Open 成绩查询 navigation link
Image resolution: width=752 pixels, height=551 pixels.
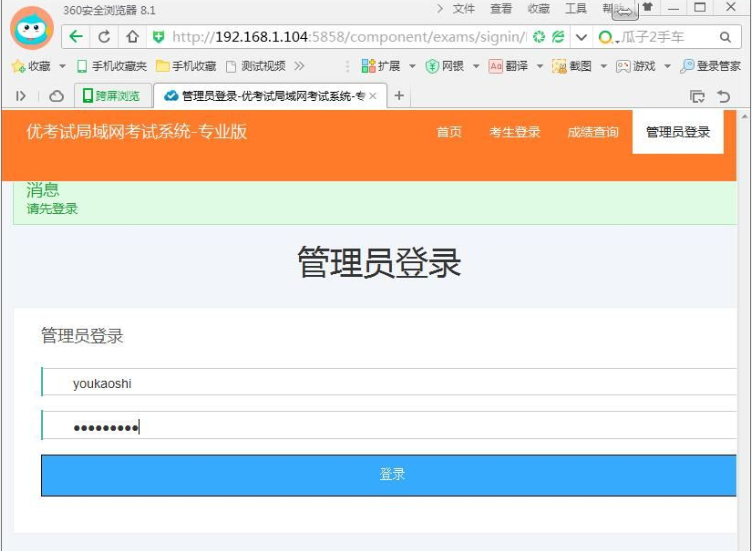coord(593,132)
